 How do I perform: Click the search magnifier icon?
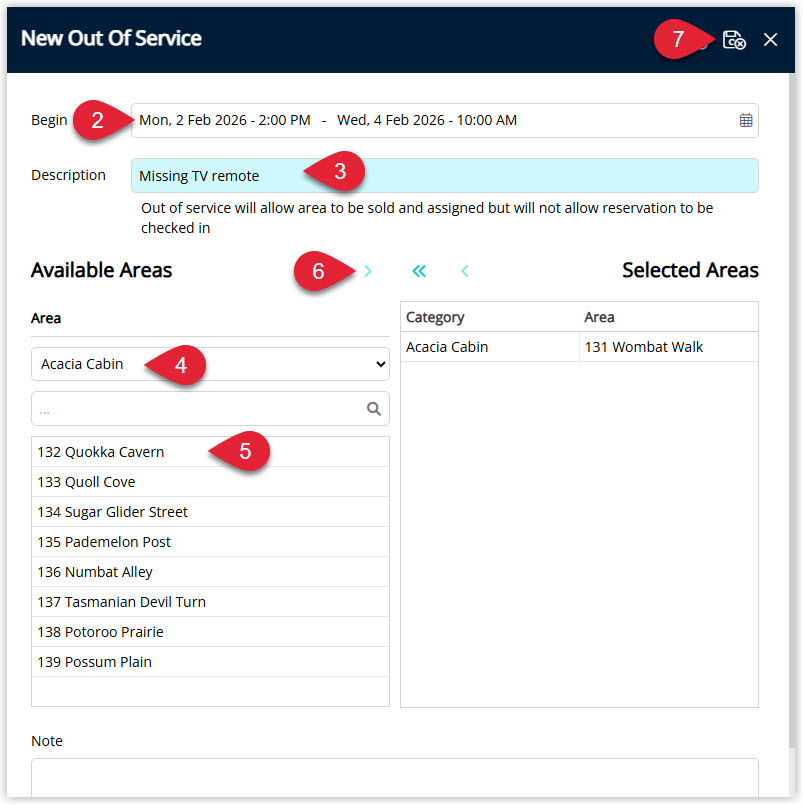pos(374,409)
